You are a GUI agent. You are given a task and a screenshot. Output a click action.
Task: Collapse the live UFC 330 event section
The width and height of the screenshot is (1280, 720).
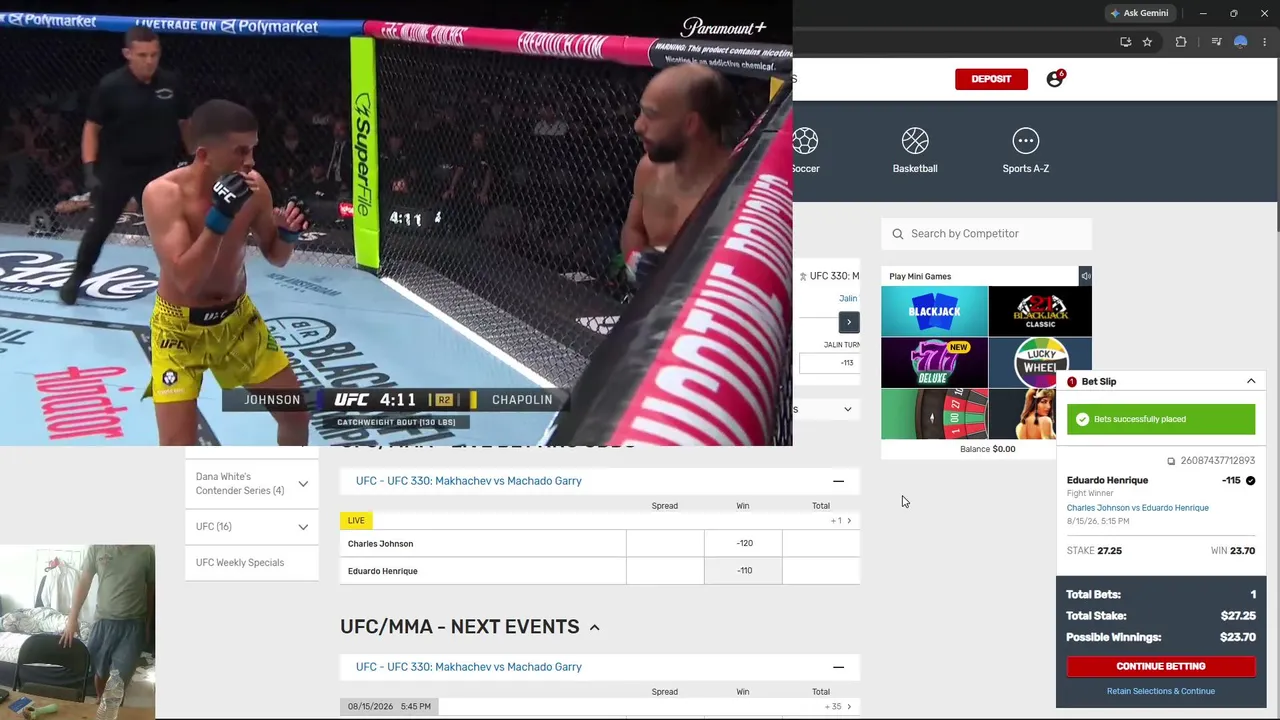(839, 481)
